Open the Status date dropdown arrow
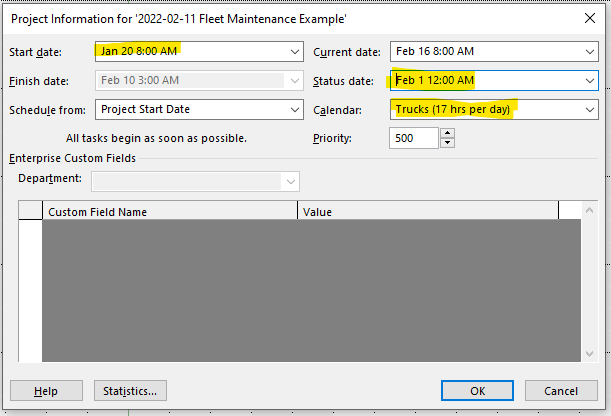 click(x=590, y=81)
